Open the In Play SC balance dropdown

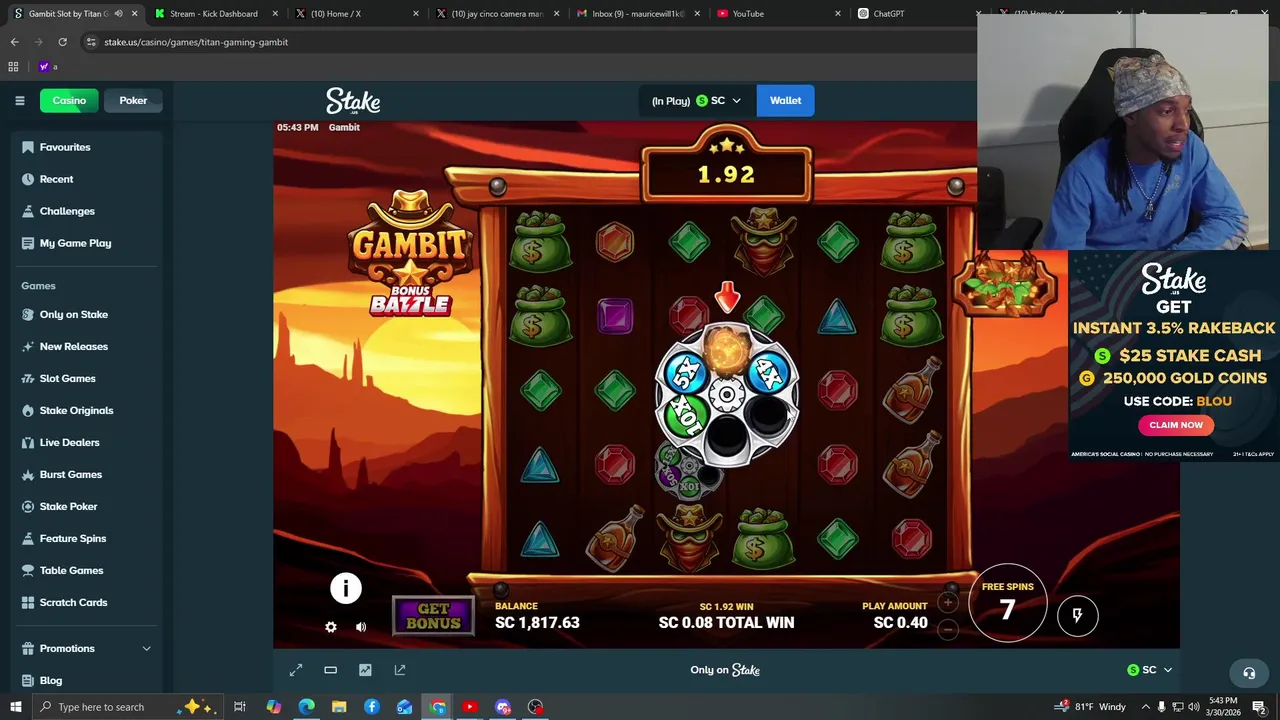696,100
